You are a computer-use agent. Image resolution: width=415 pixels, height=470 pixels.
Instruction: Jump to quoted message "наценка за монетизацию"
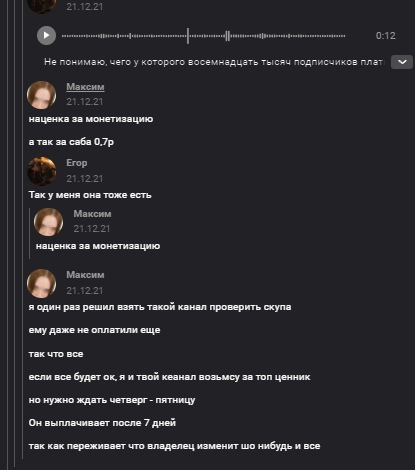[x=98, y=246]
